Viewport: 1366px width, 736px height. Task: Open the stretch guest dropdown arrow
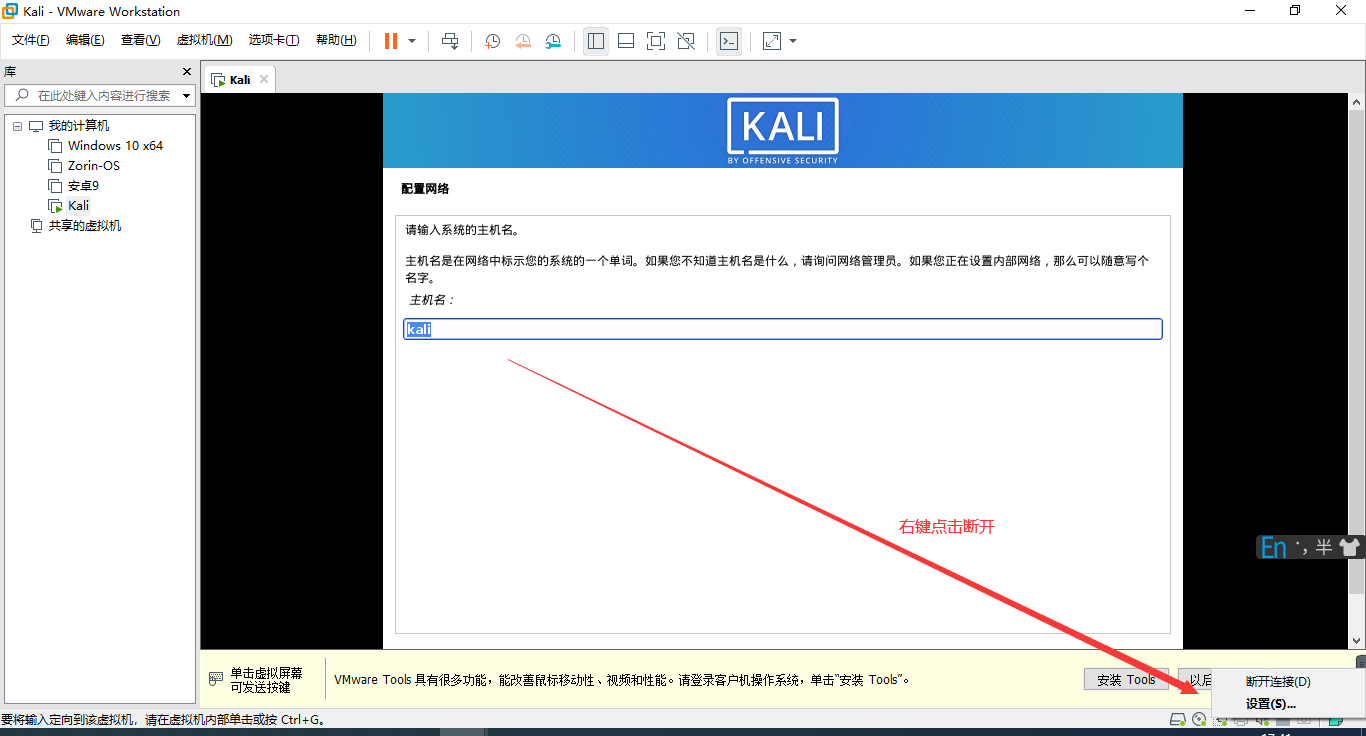coord(793,41)
